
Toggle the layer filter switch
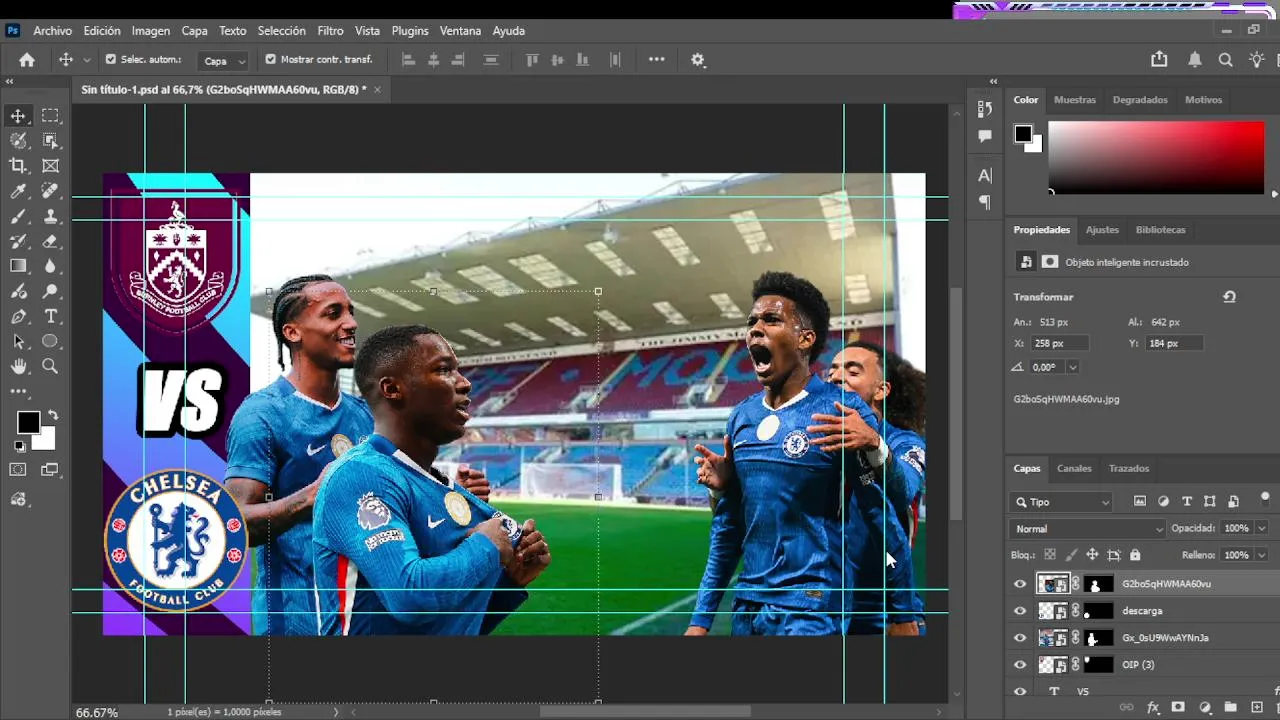1265,499
